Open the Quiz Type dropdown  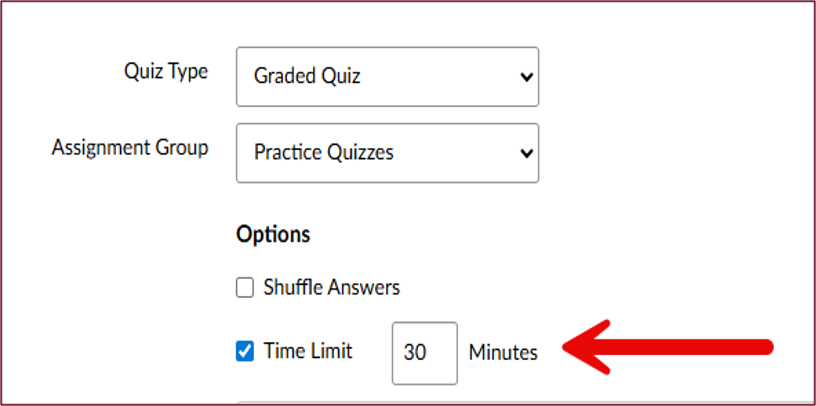387,76
